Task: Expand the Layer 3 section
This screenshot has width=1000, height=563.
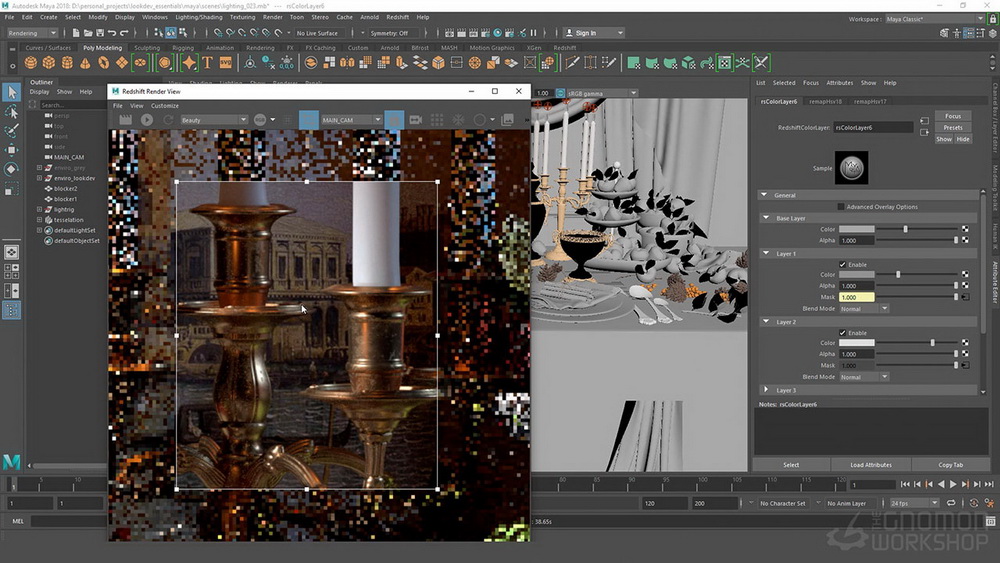Action: [x=766, y=390]
